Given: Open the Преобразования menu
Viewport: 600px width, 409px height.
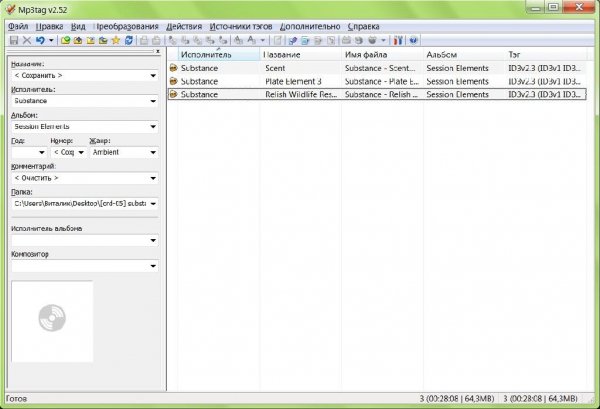Looking at the screenshot, I should 126,26.
